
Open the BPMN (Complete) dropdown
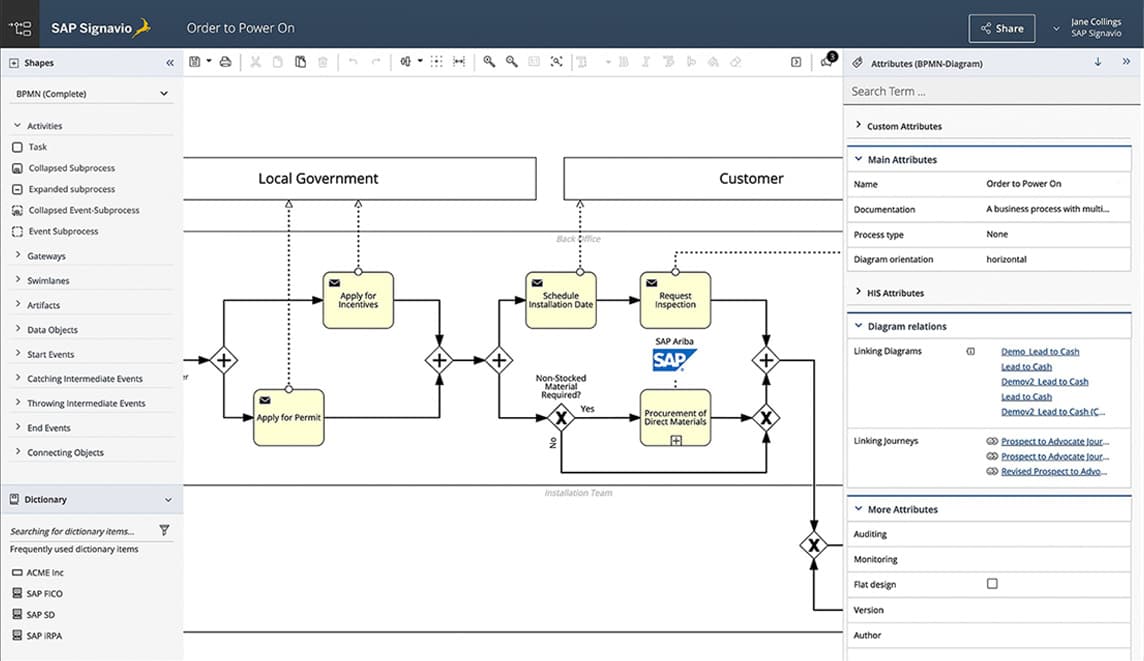click(x=91, y=93)
